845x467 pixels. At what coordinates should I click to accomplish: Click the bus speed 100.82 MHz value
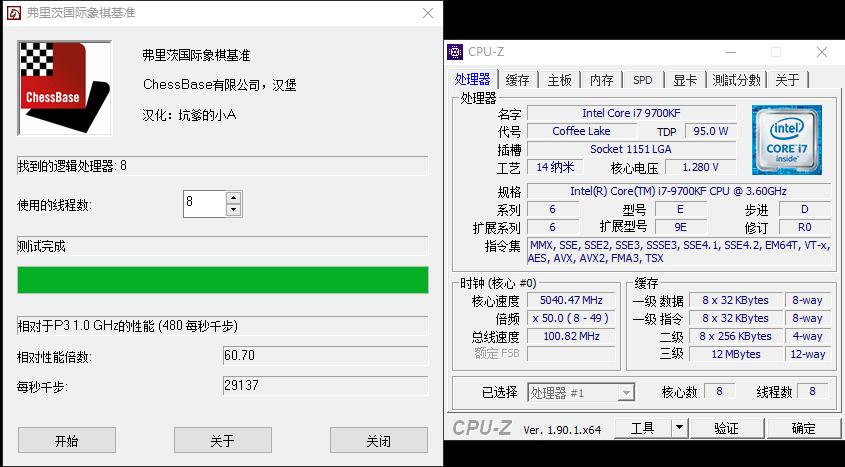click(571, 336)
